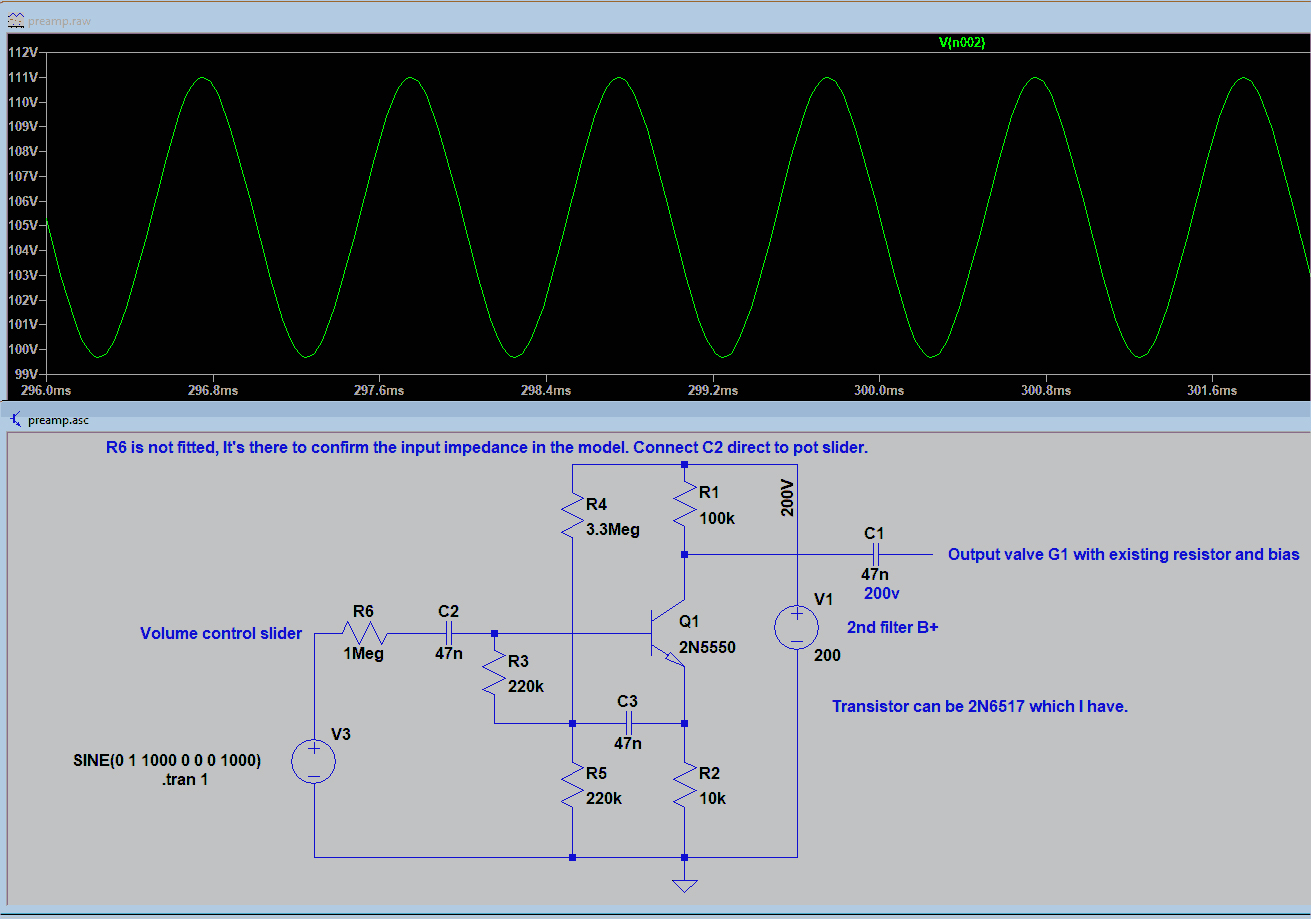Click the V(n002) trace label
This screenshot has width=1311, height=919.
[x=962, y=42]
